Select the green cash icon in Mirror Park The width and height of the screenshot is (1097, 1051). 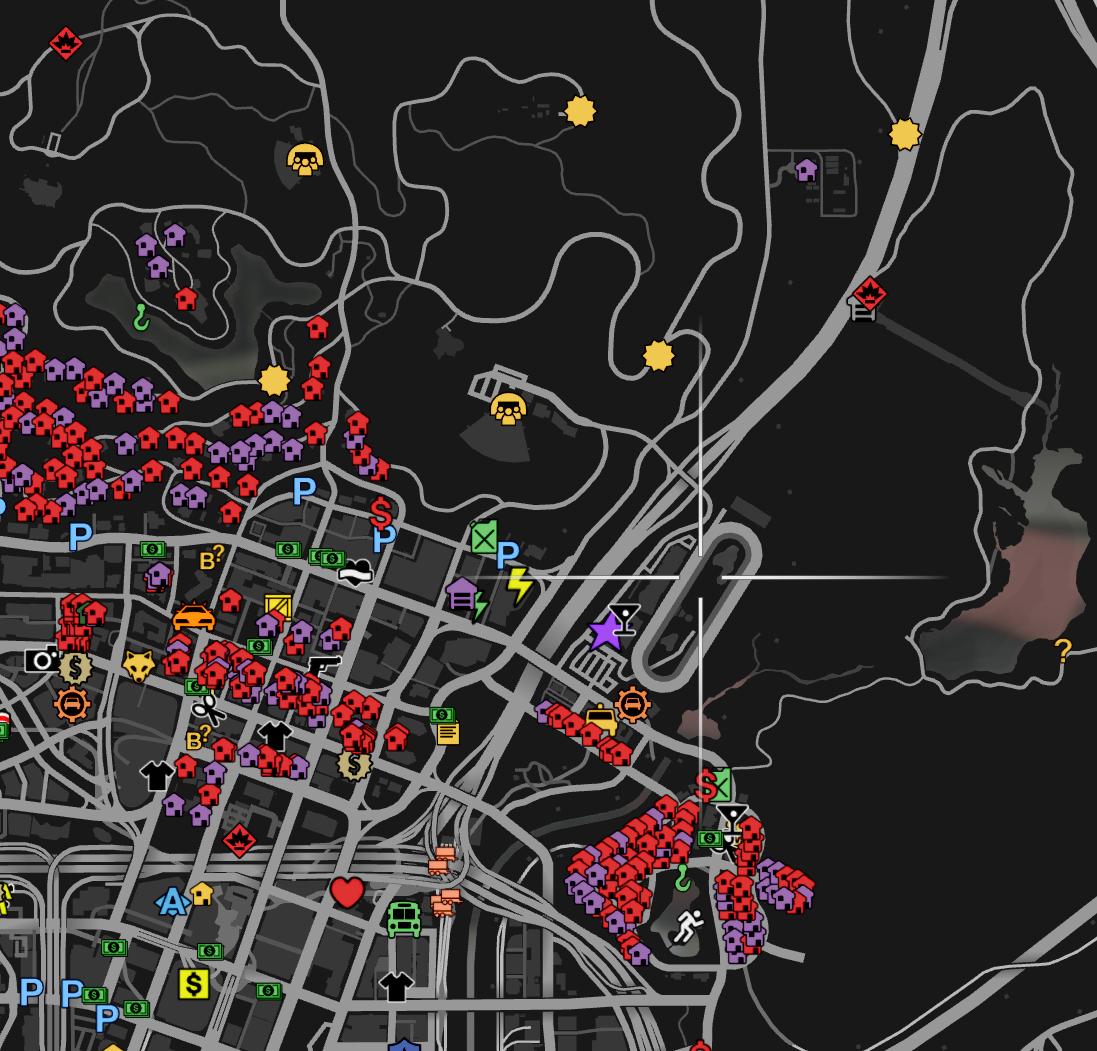pyautogui.click(x=710, y=838)
